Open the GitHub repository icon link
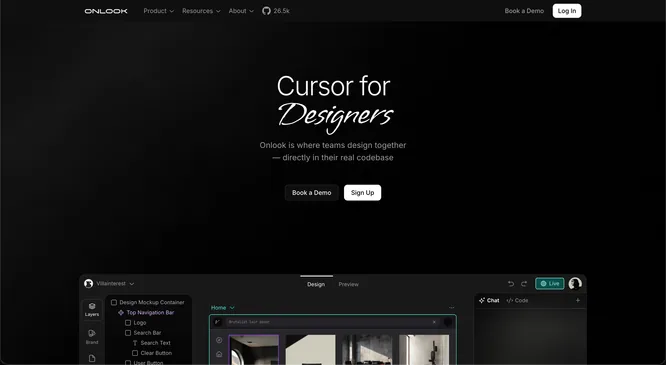The height and width of the screenshot is (365, 666). coord(266,11)
